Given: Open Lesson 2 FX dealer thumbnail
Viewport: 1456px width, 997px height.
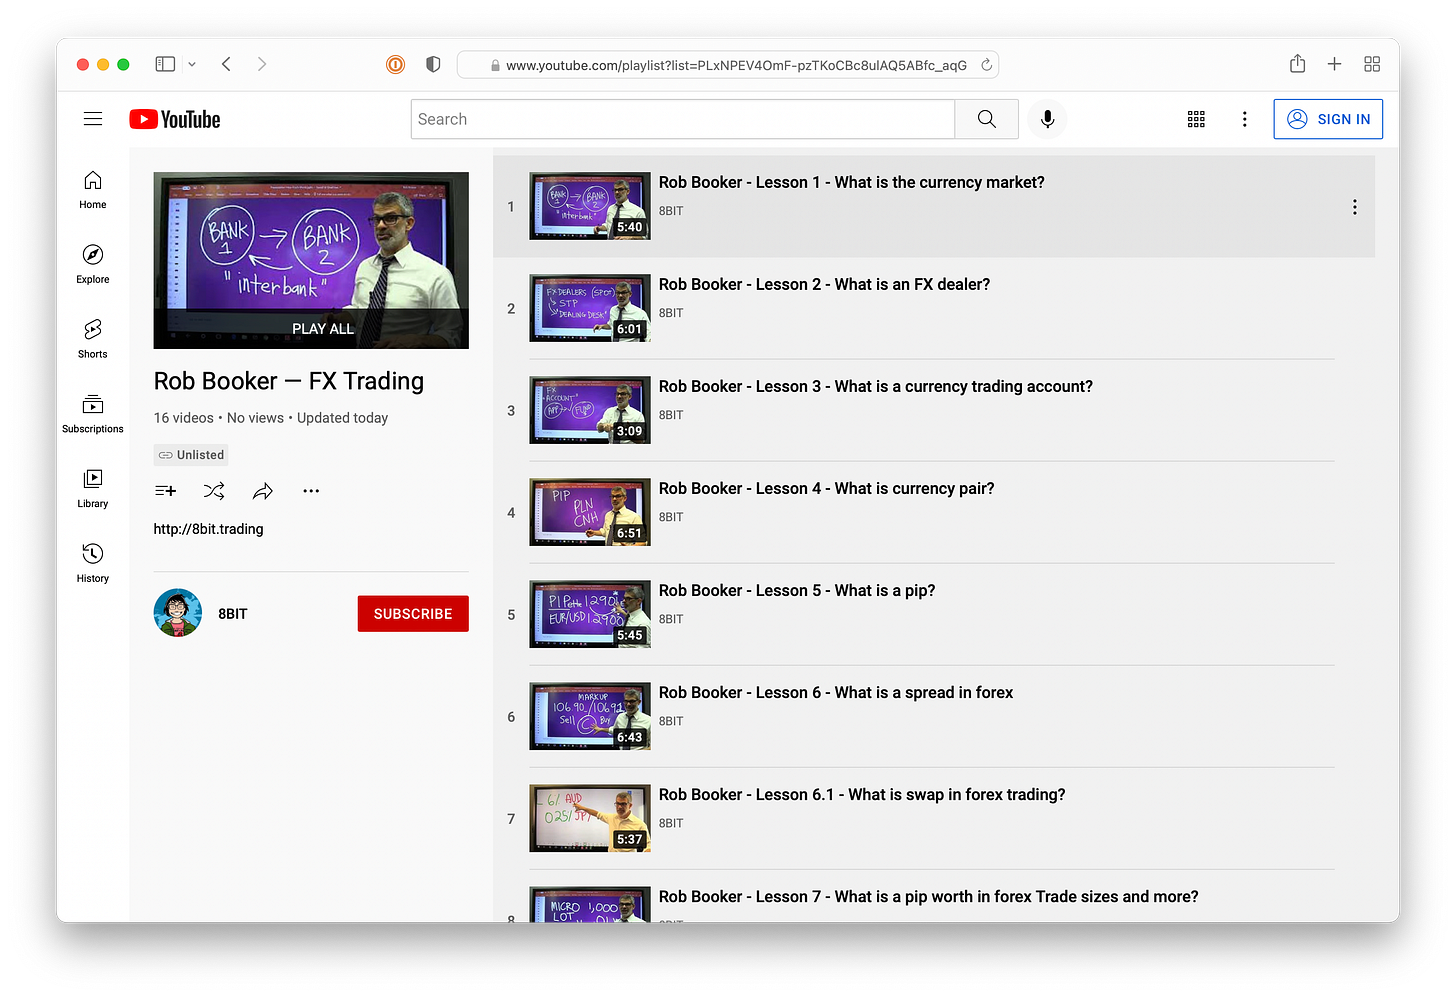Looking at the screenshot, I should tap(590, 308).
